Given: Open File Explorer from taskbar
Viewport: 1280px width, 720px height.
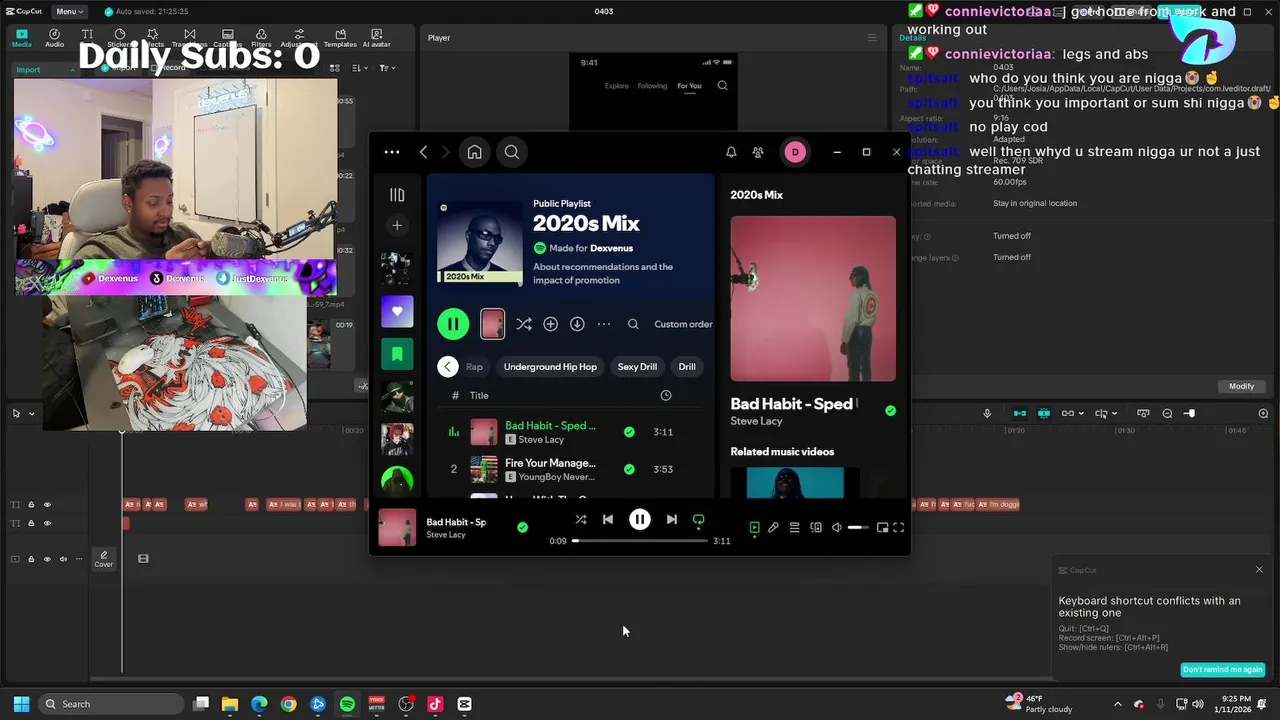Looking at the screenshot, I should click(x=229, y=704).
